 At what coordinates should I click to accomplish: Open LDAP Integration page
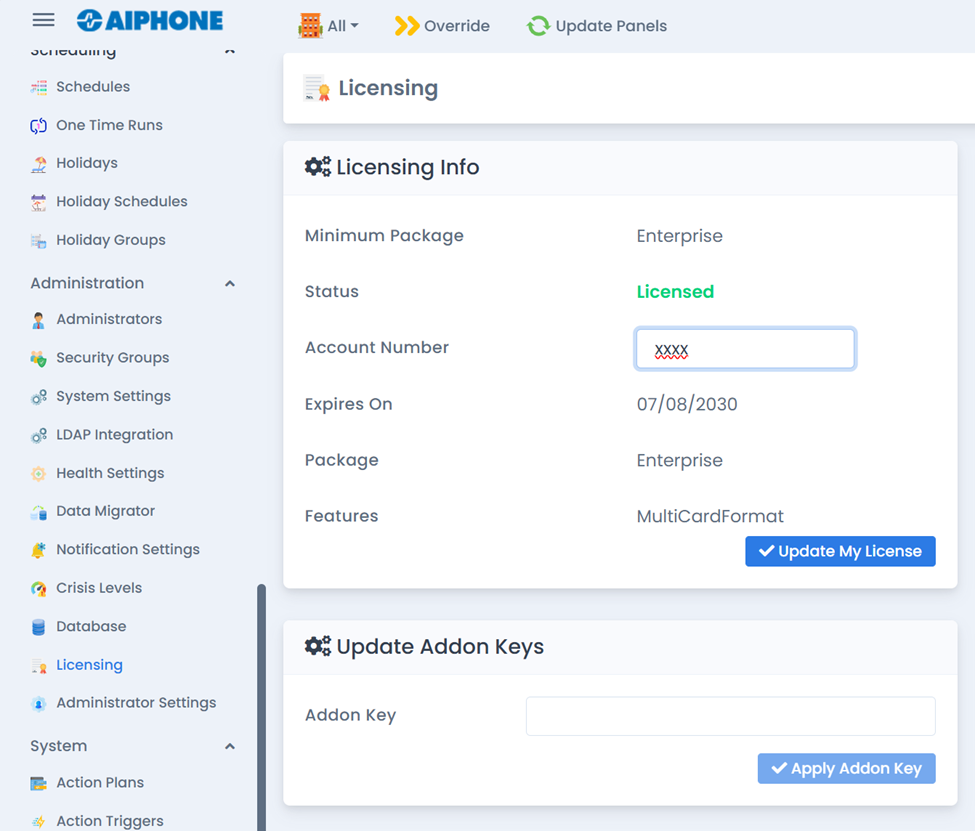pyautogui.click(x=114, y=435)
